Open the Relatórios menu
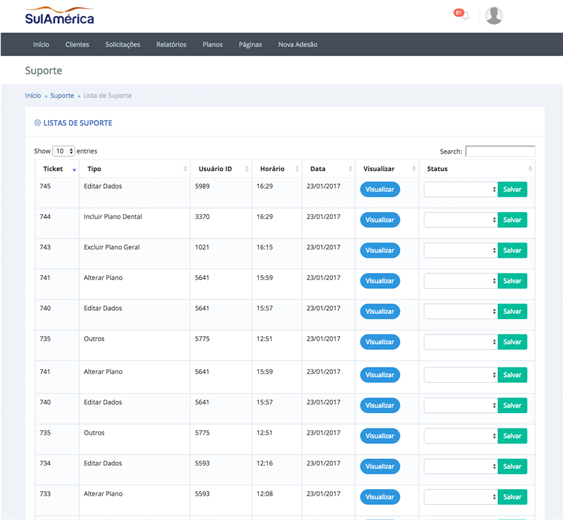Viewport: 563px width, 520px height. (171, 45)
